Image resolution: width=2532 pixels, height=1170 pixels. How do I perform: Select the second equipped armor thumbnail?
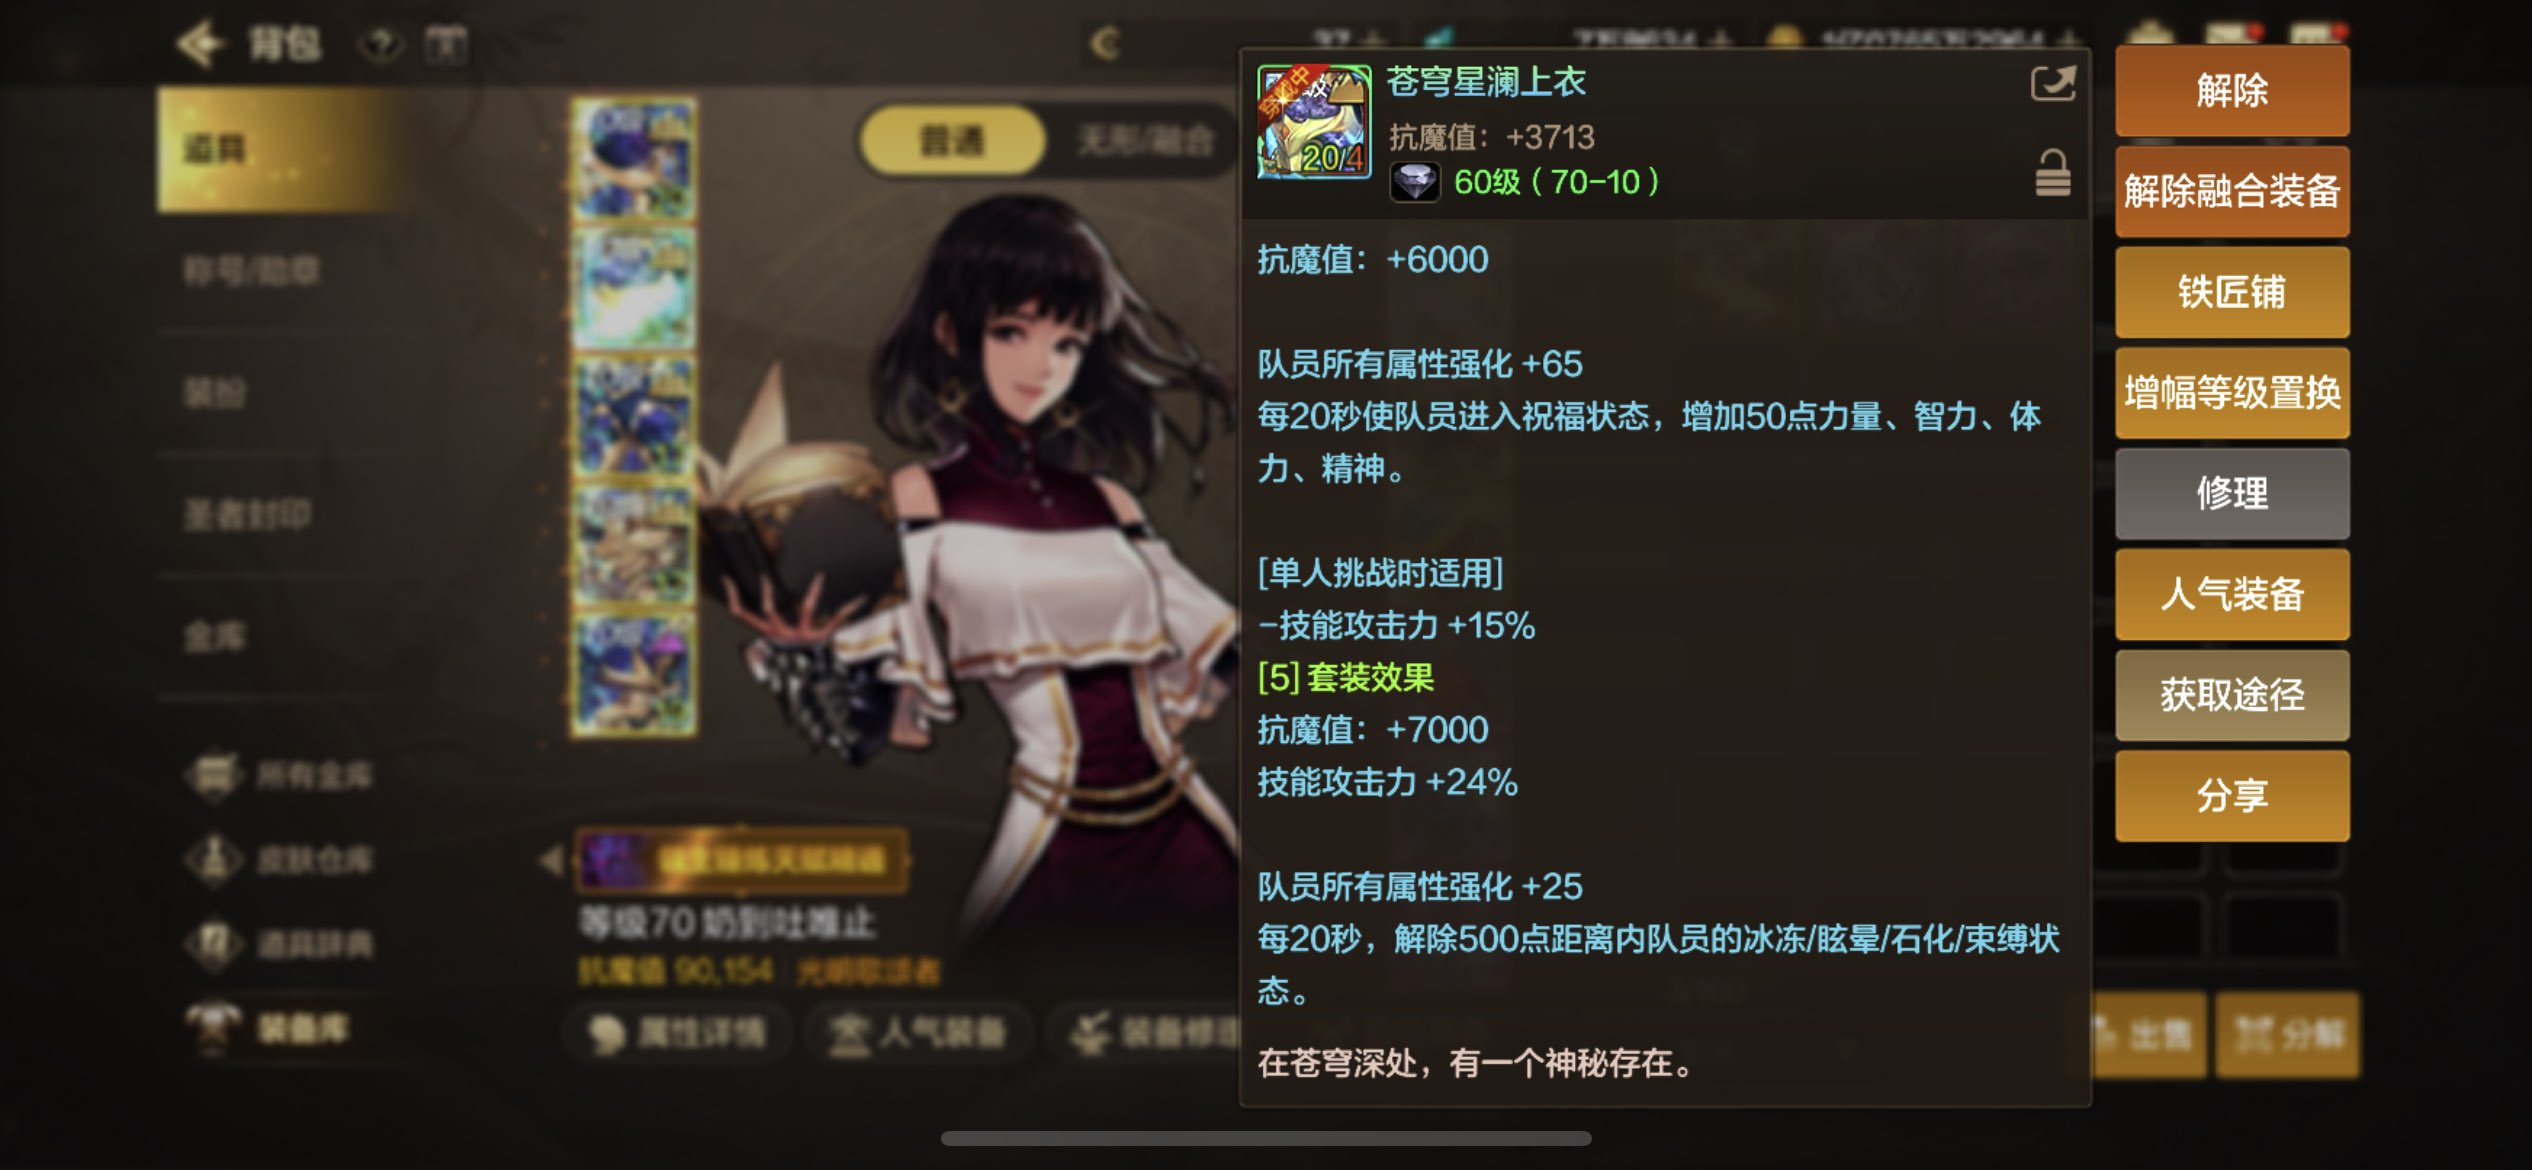tap(633, 288)
